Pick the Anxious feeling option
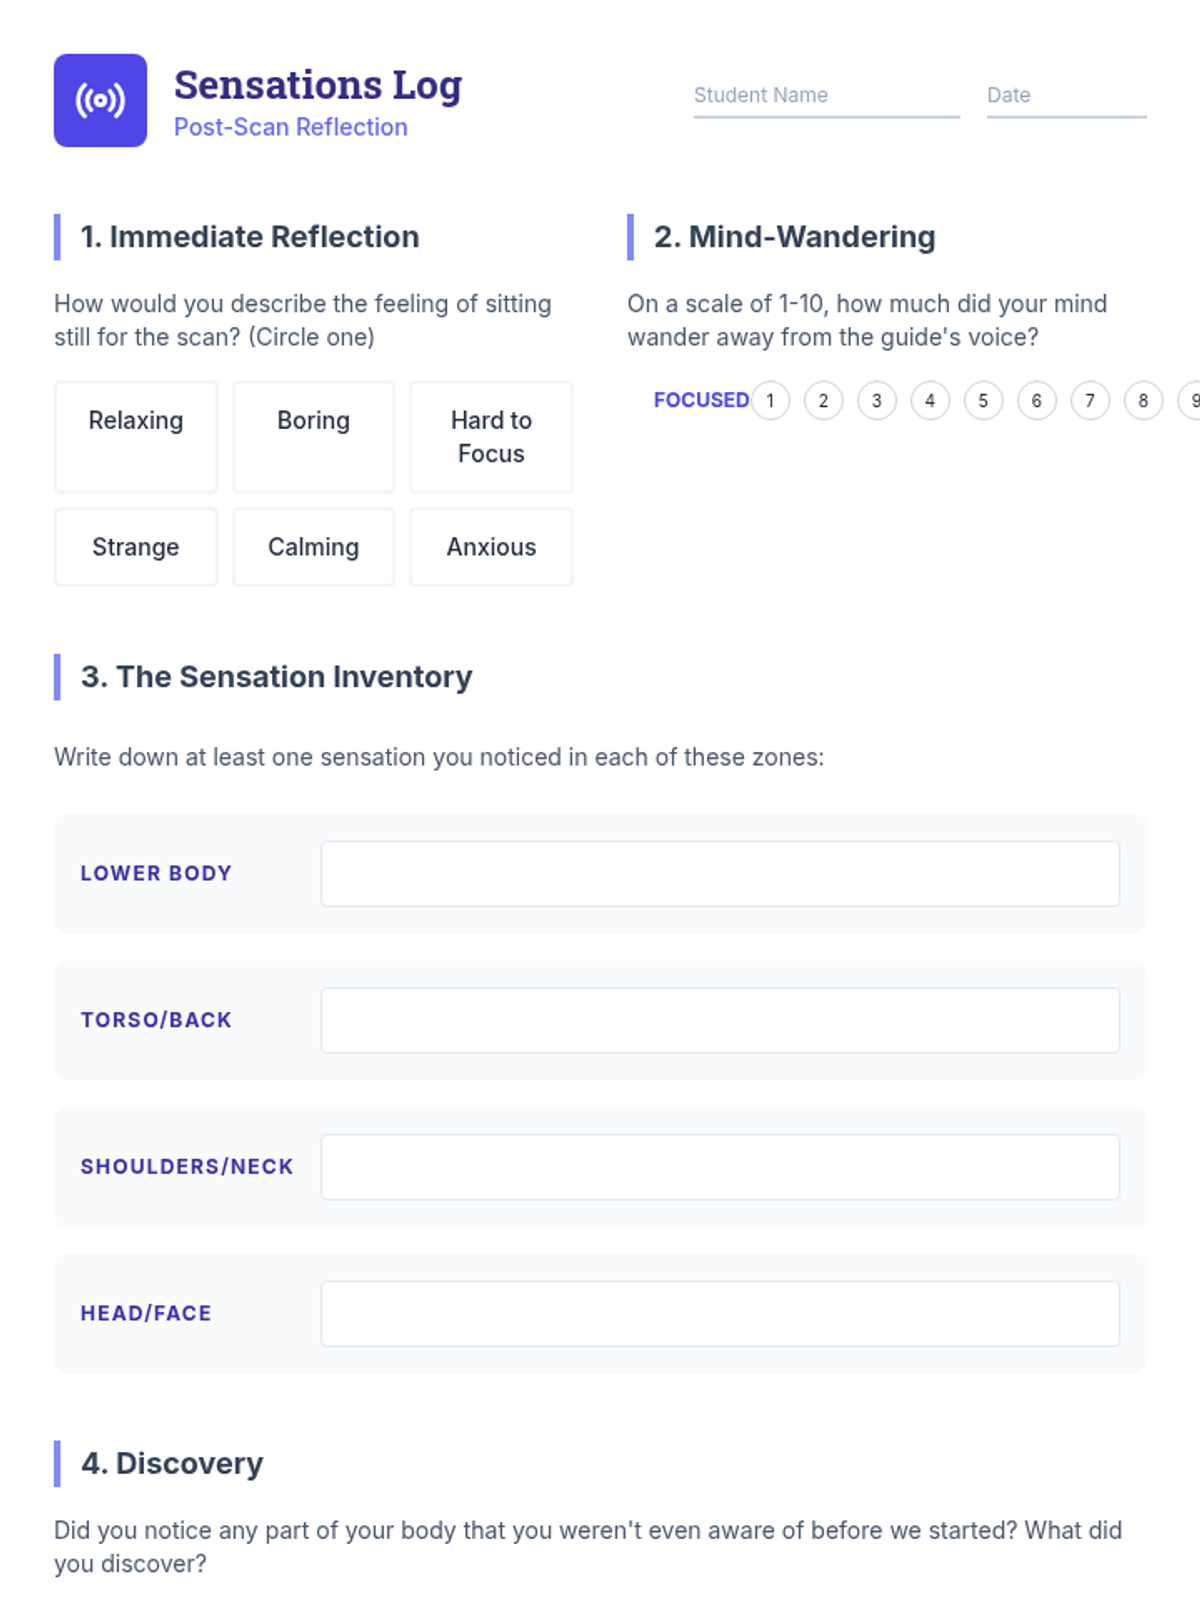The height and width of the screenshot is (1600, 1200). [491, 547]
